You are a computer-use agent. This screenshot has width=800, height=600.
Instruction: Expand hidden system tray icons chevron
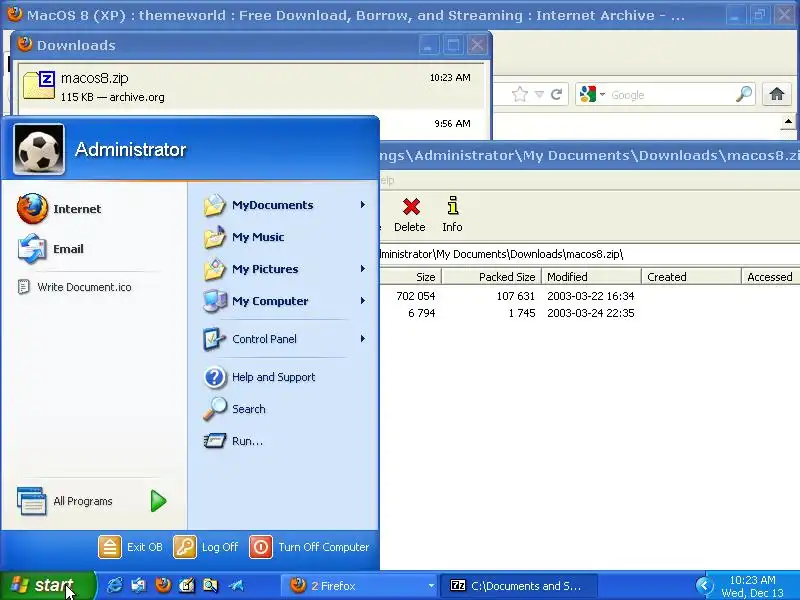[704, 586]
